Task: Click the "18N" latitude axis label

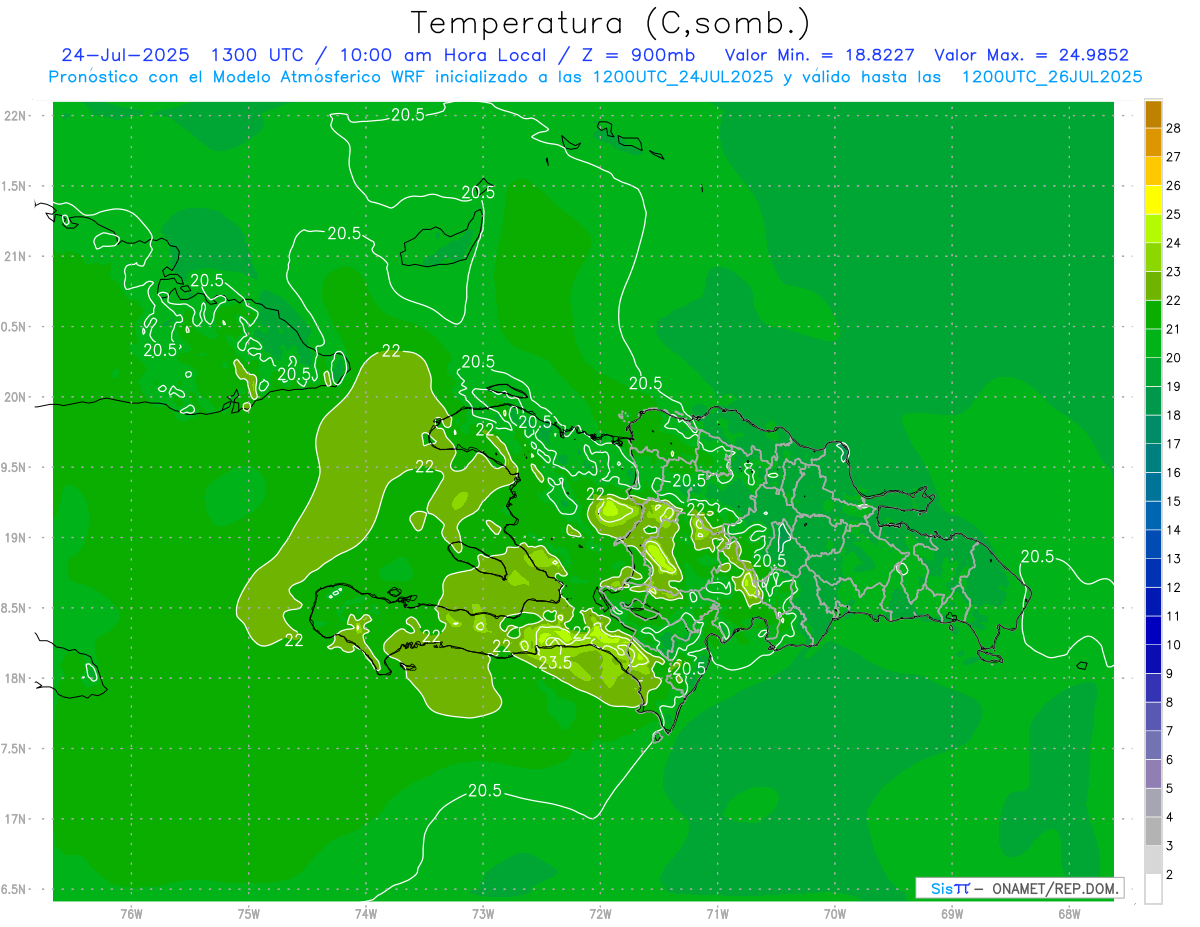Action: tap(15, 678)
